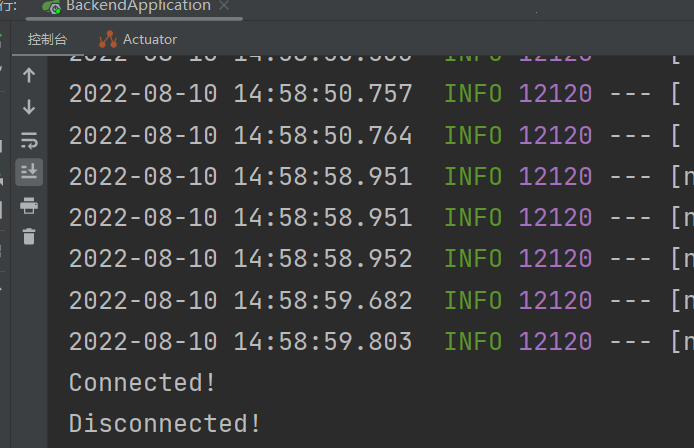The width and height of the screenshot is (694, 448).
Task: Click the up arrow stack trace icon
Action: (x=29, y=75)
